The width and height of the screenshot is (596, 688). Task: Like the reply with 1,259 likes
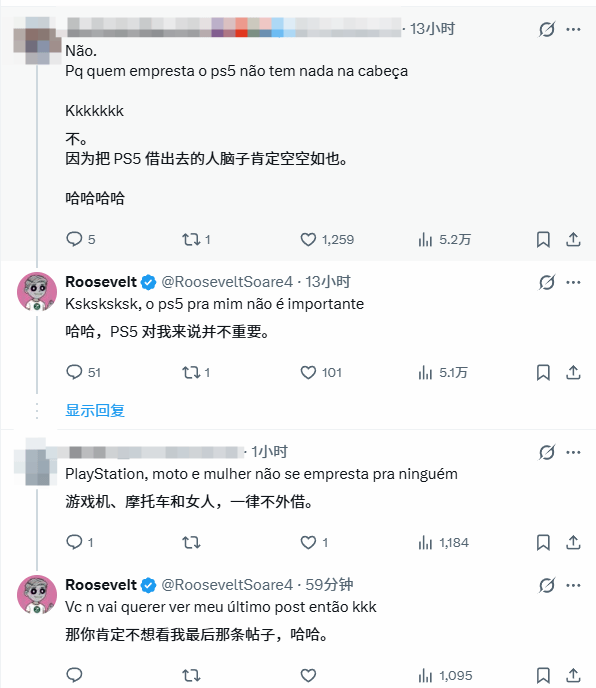[327, 240]
